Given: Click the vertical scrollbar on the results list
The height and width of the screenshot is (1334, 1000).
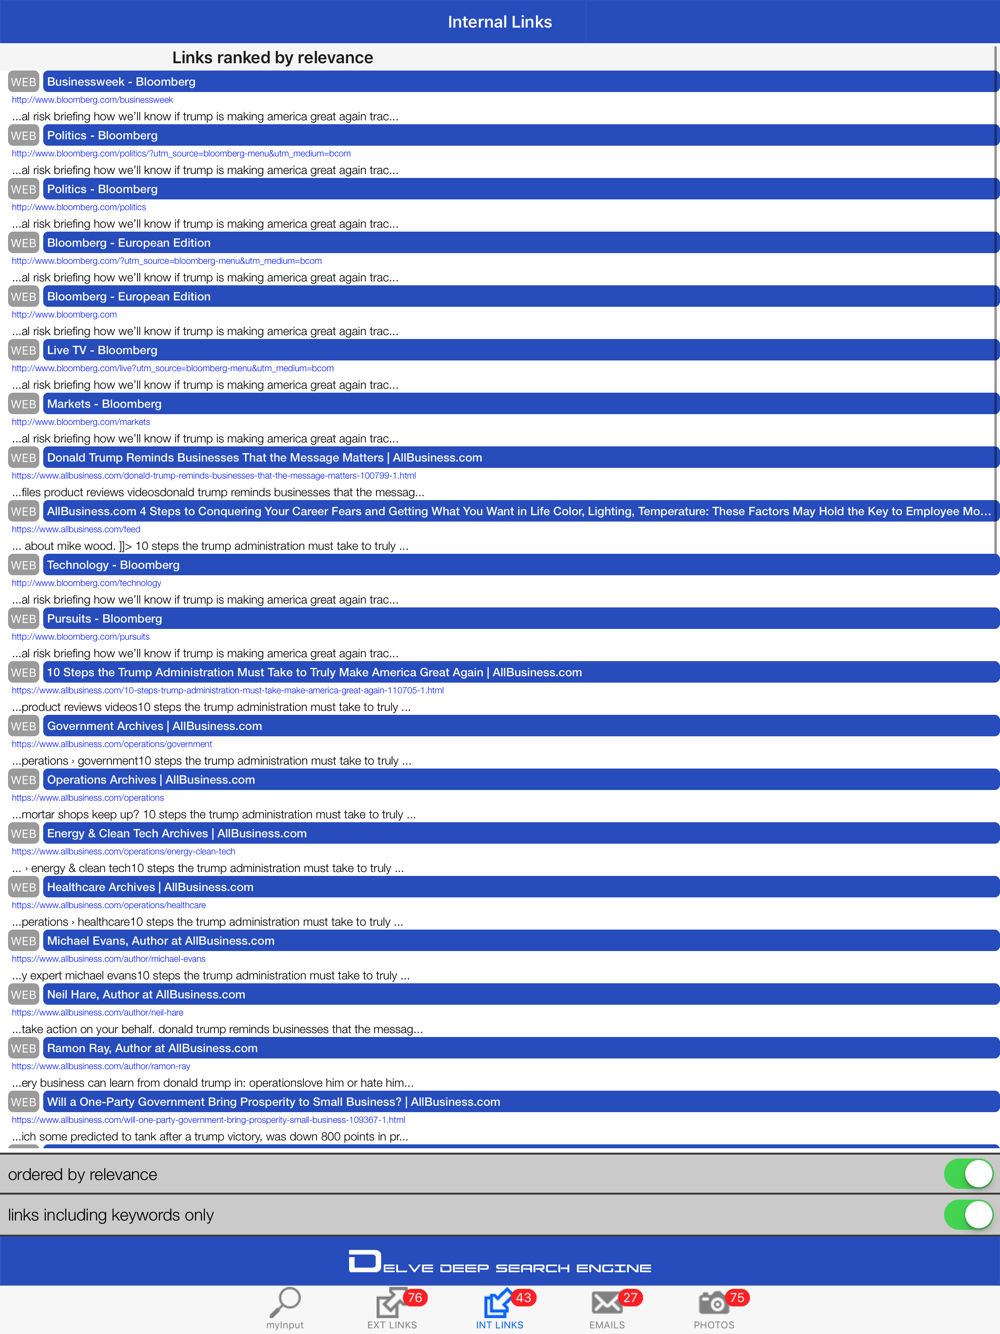Looking at the screenshot, I should [997, 300].
